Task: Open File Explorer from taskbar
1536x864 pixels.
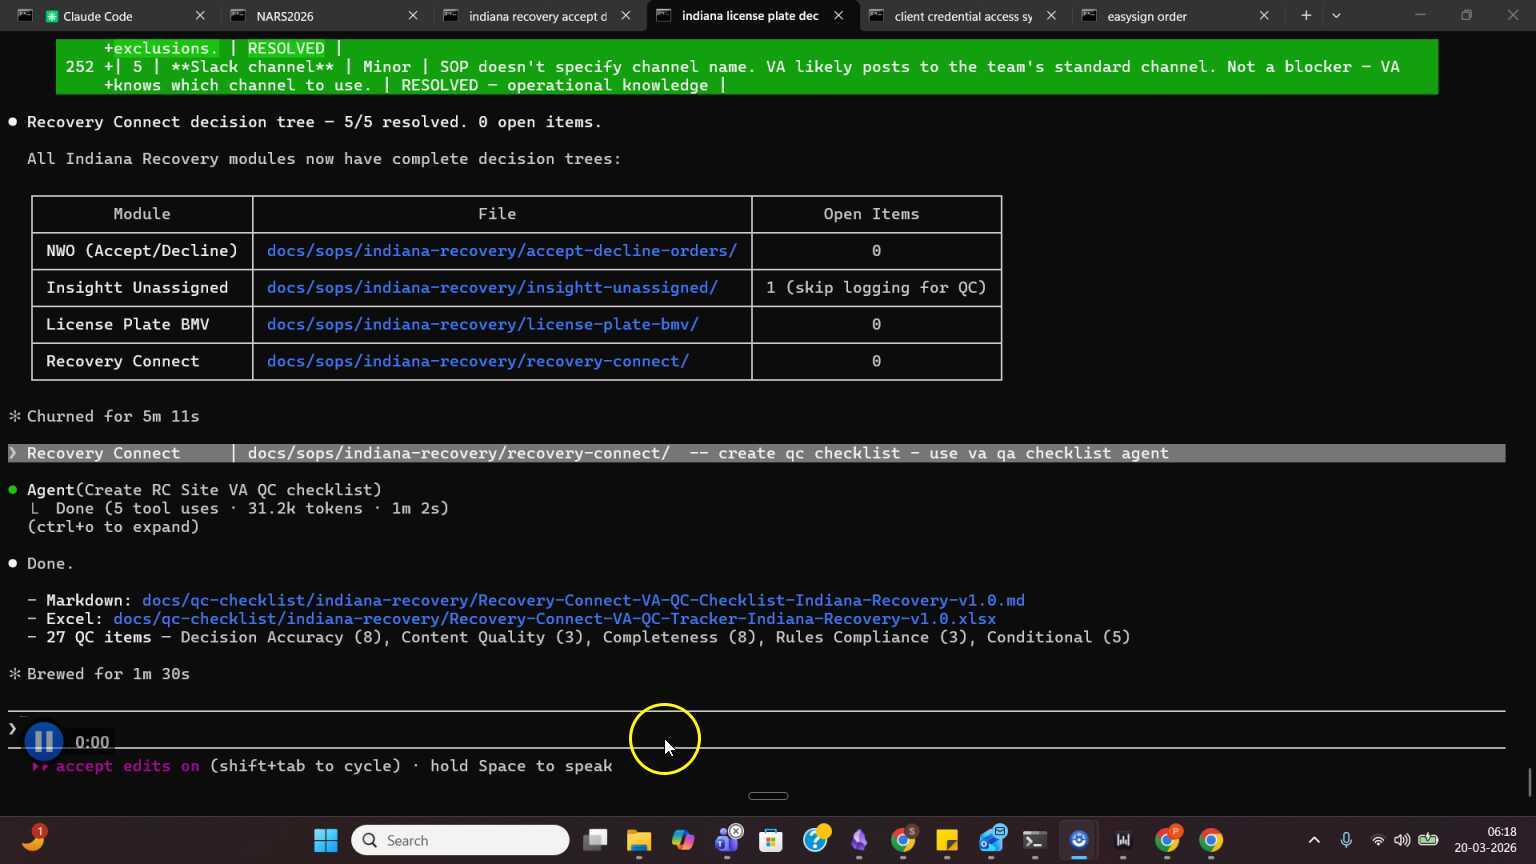Action: pos(639,840)
